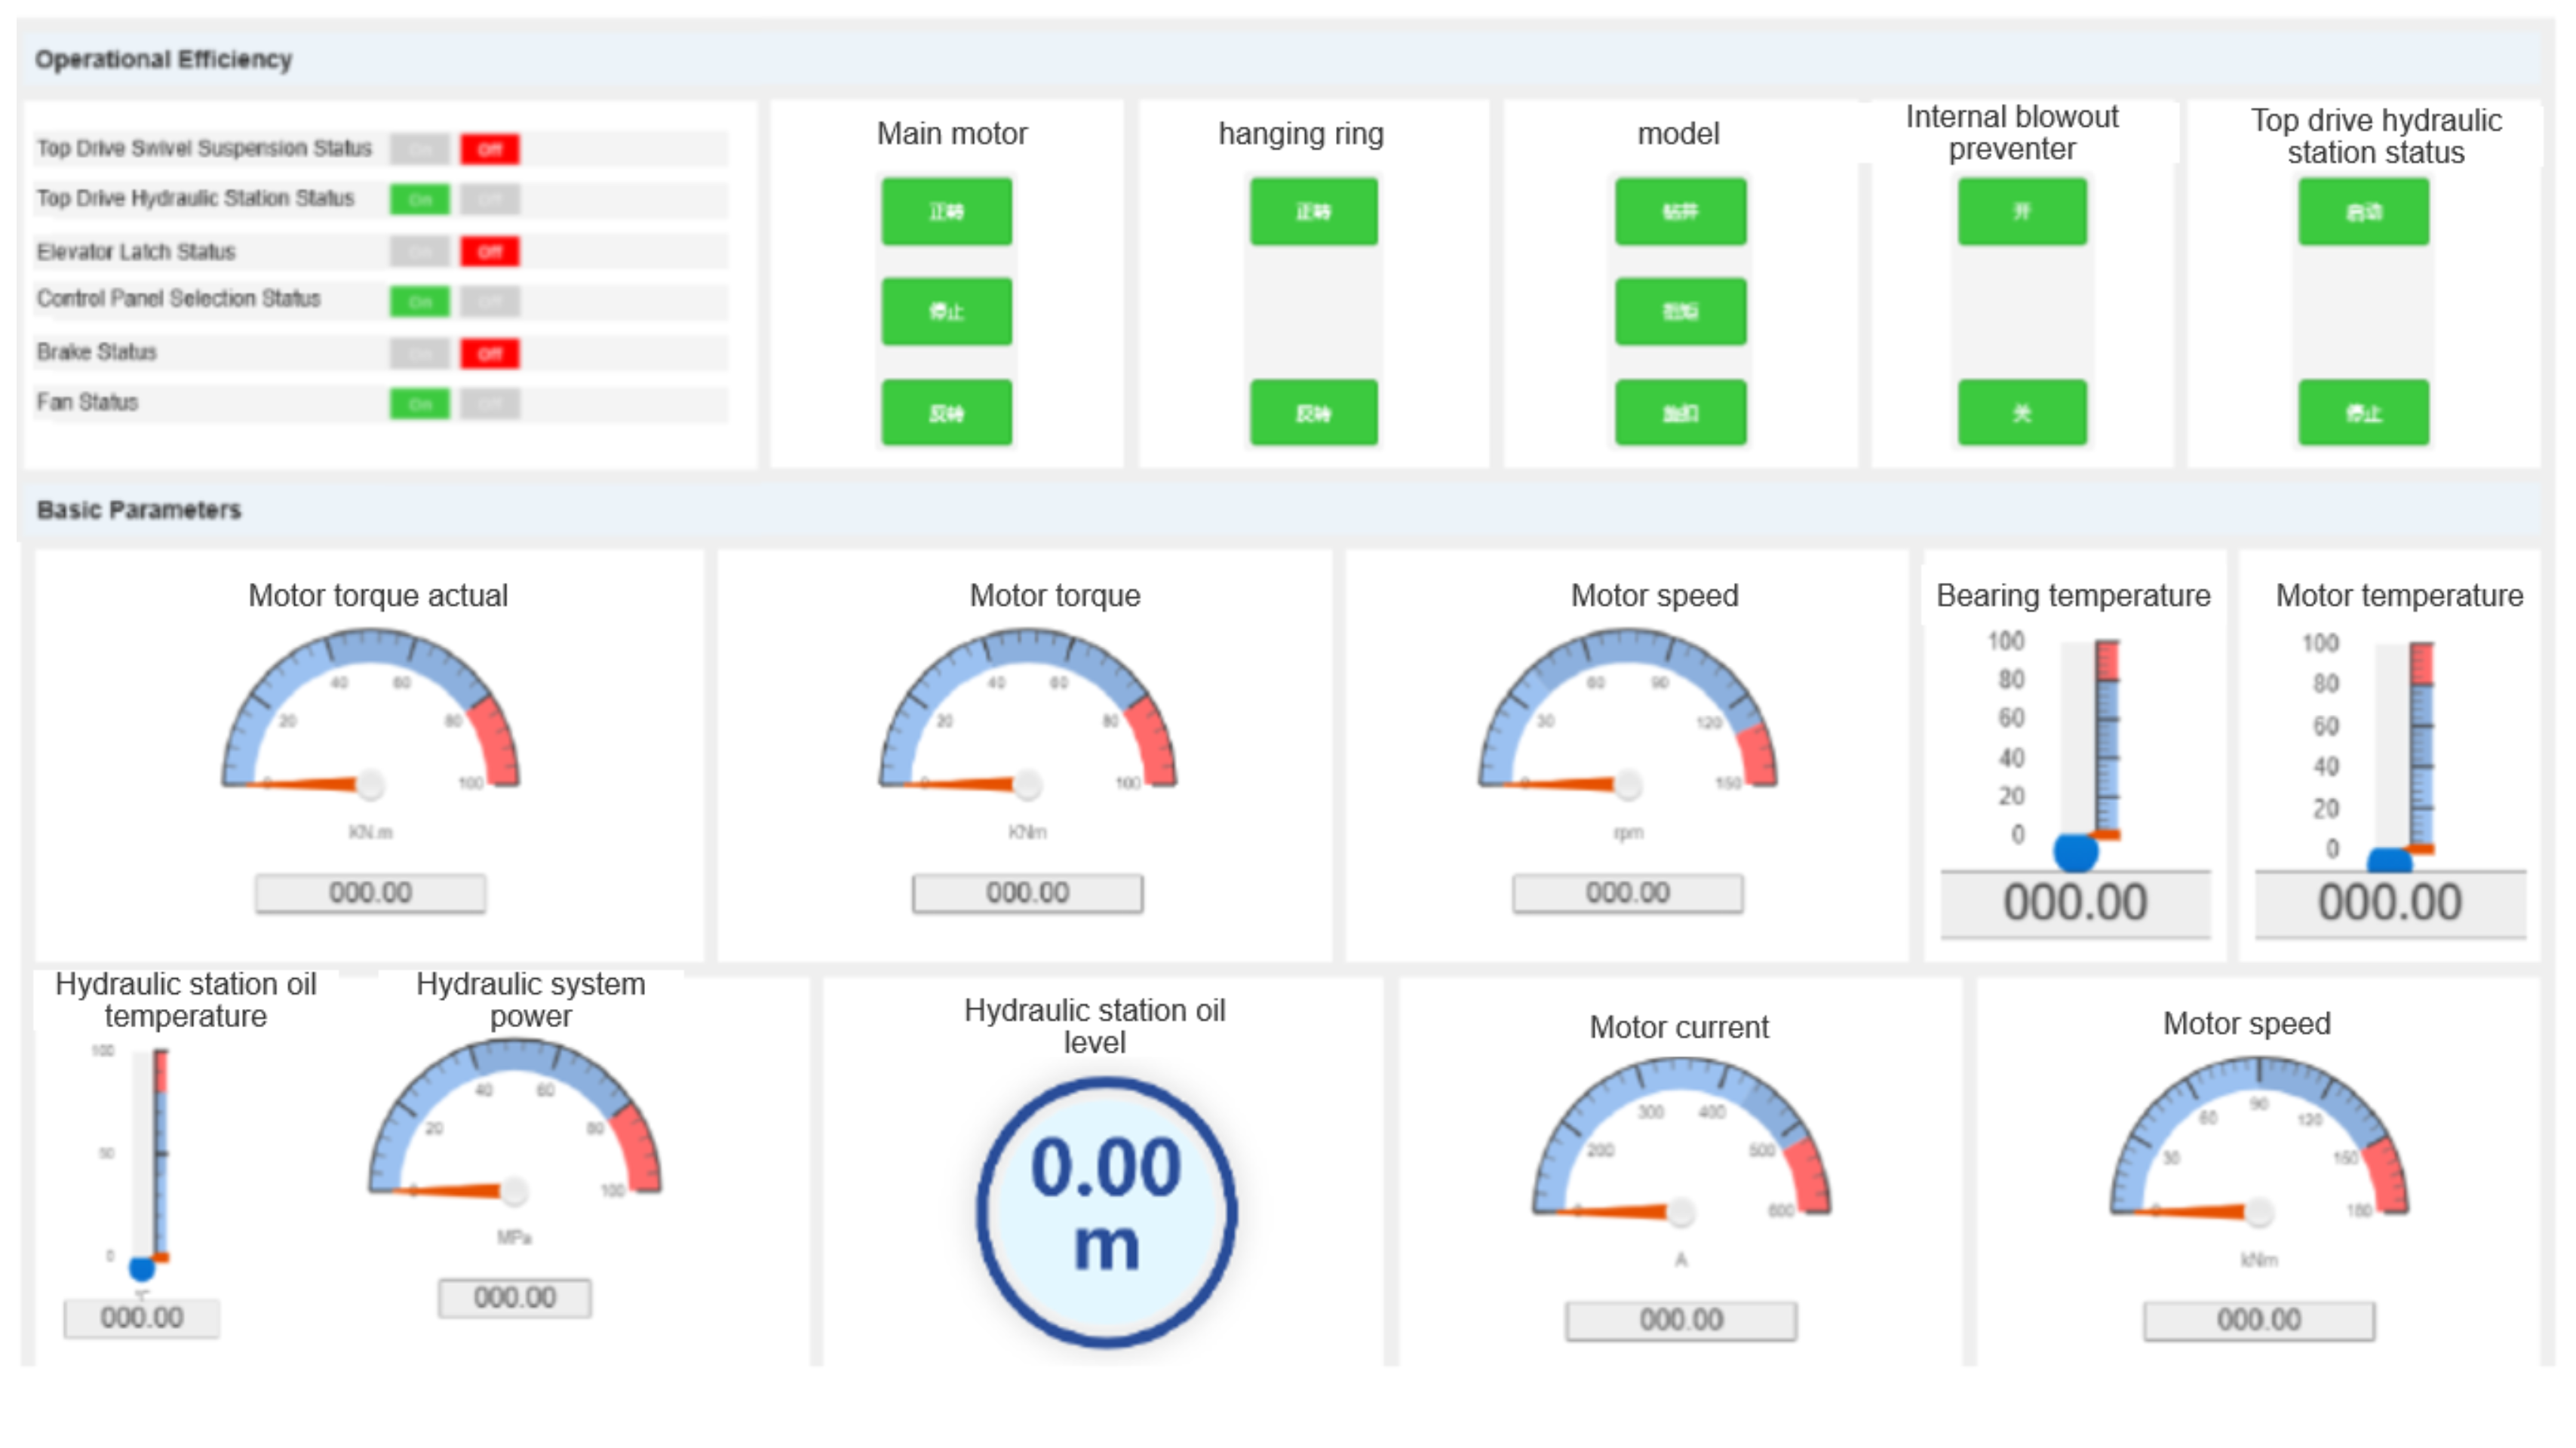Toggle Top Drive Swivel Suspension Status red Off switch
The width and height of the screenshot is (2576, 1448).
click(x=489, y=150)
